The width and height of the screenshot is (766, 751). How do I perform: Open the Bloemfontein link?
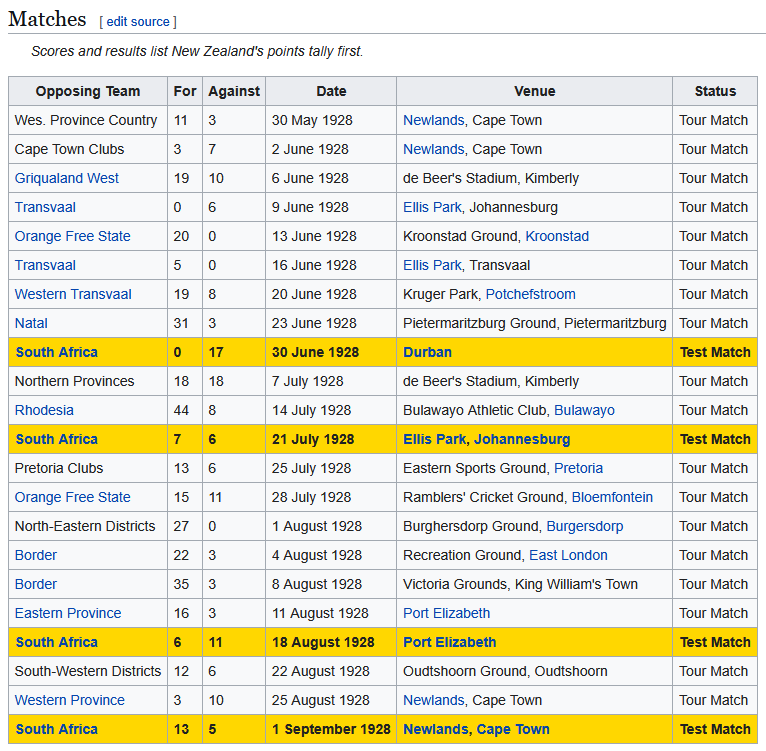(x=612, y=497)
